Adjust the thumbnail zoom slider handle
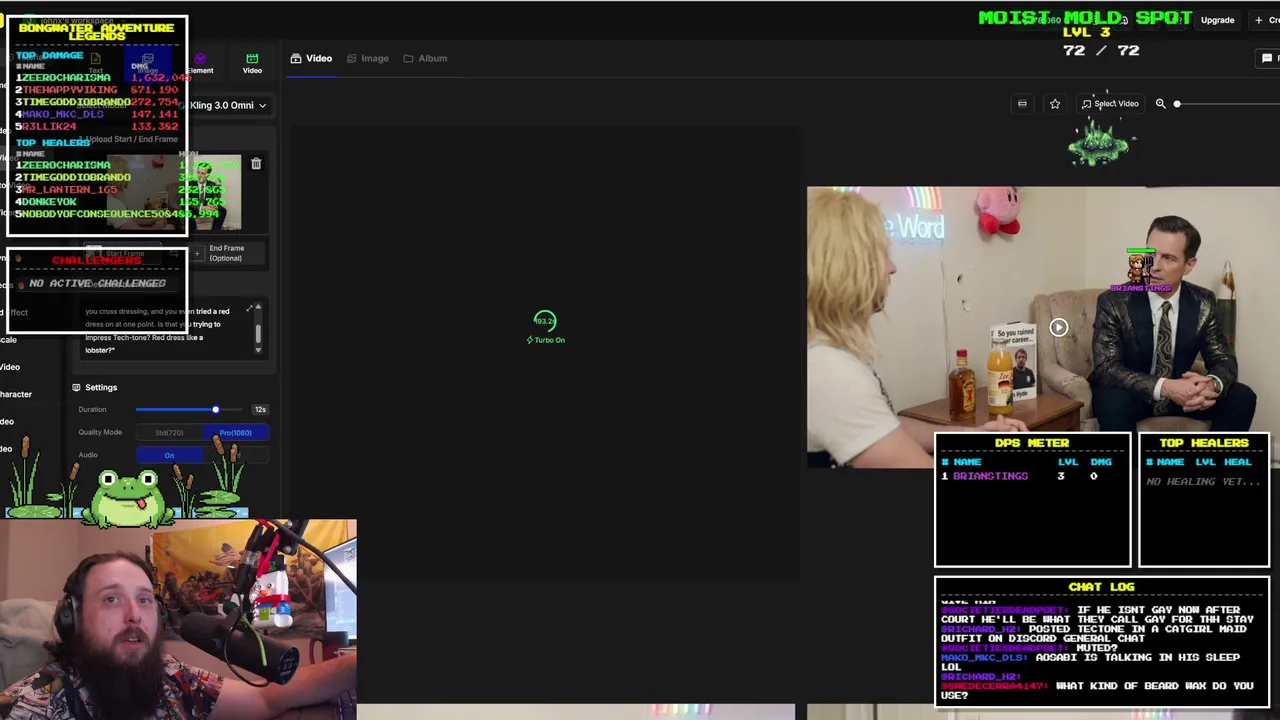 (x=1177, y=104)
